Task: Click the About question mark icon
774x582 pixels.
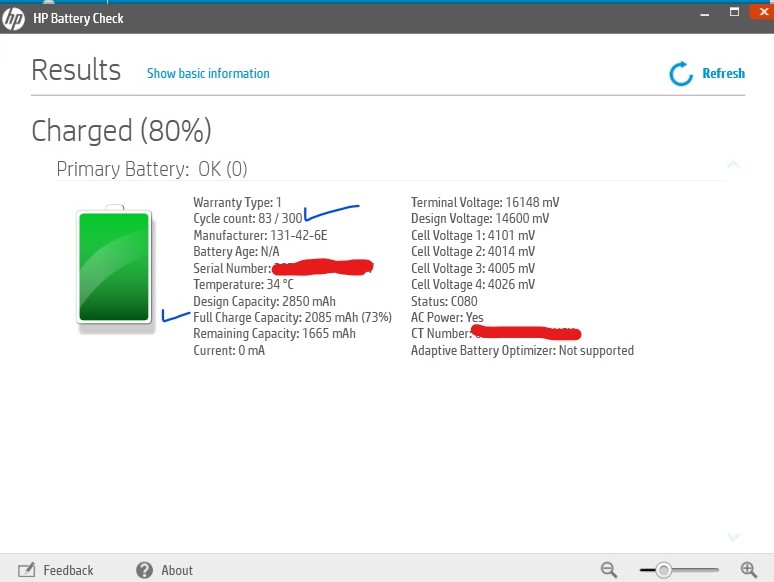Action: click(x=144, y=570)
